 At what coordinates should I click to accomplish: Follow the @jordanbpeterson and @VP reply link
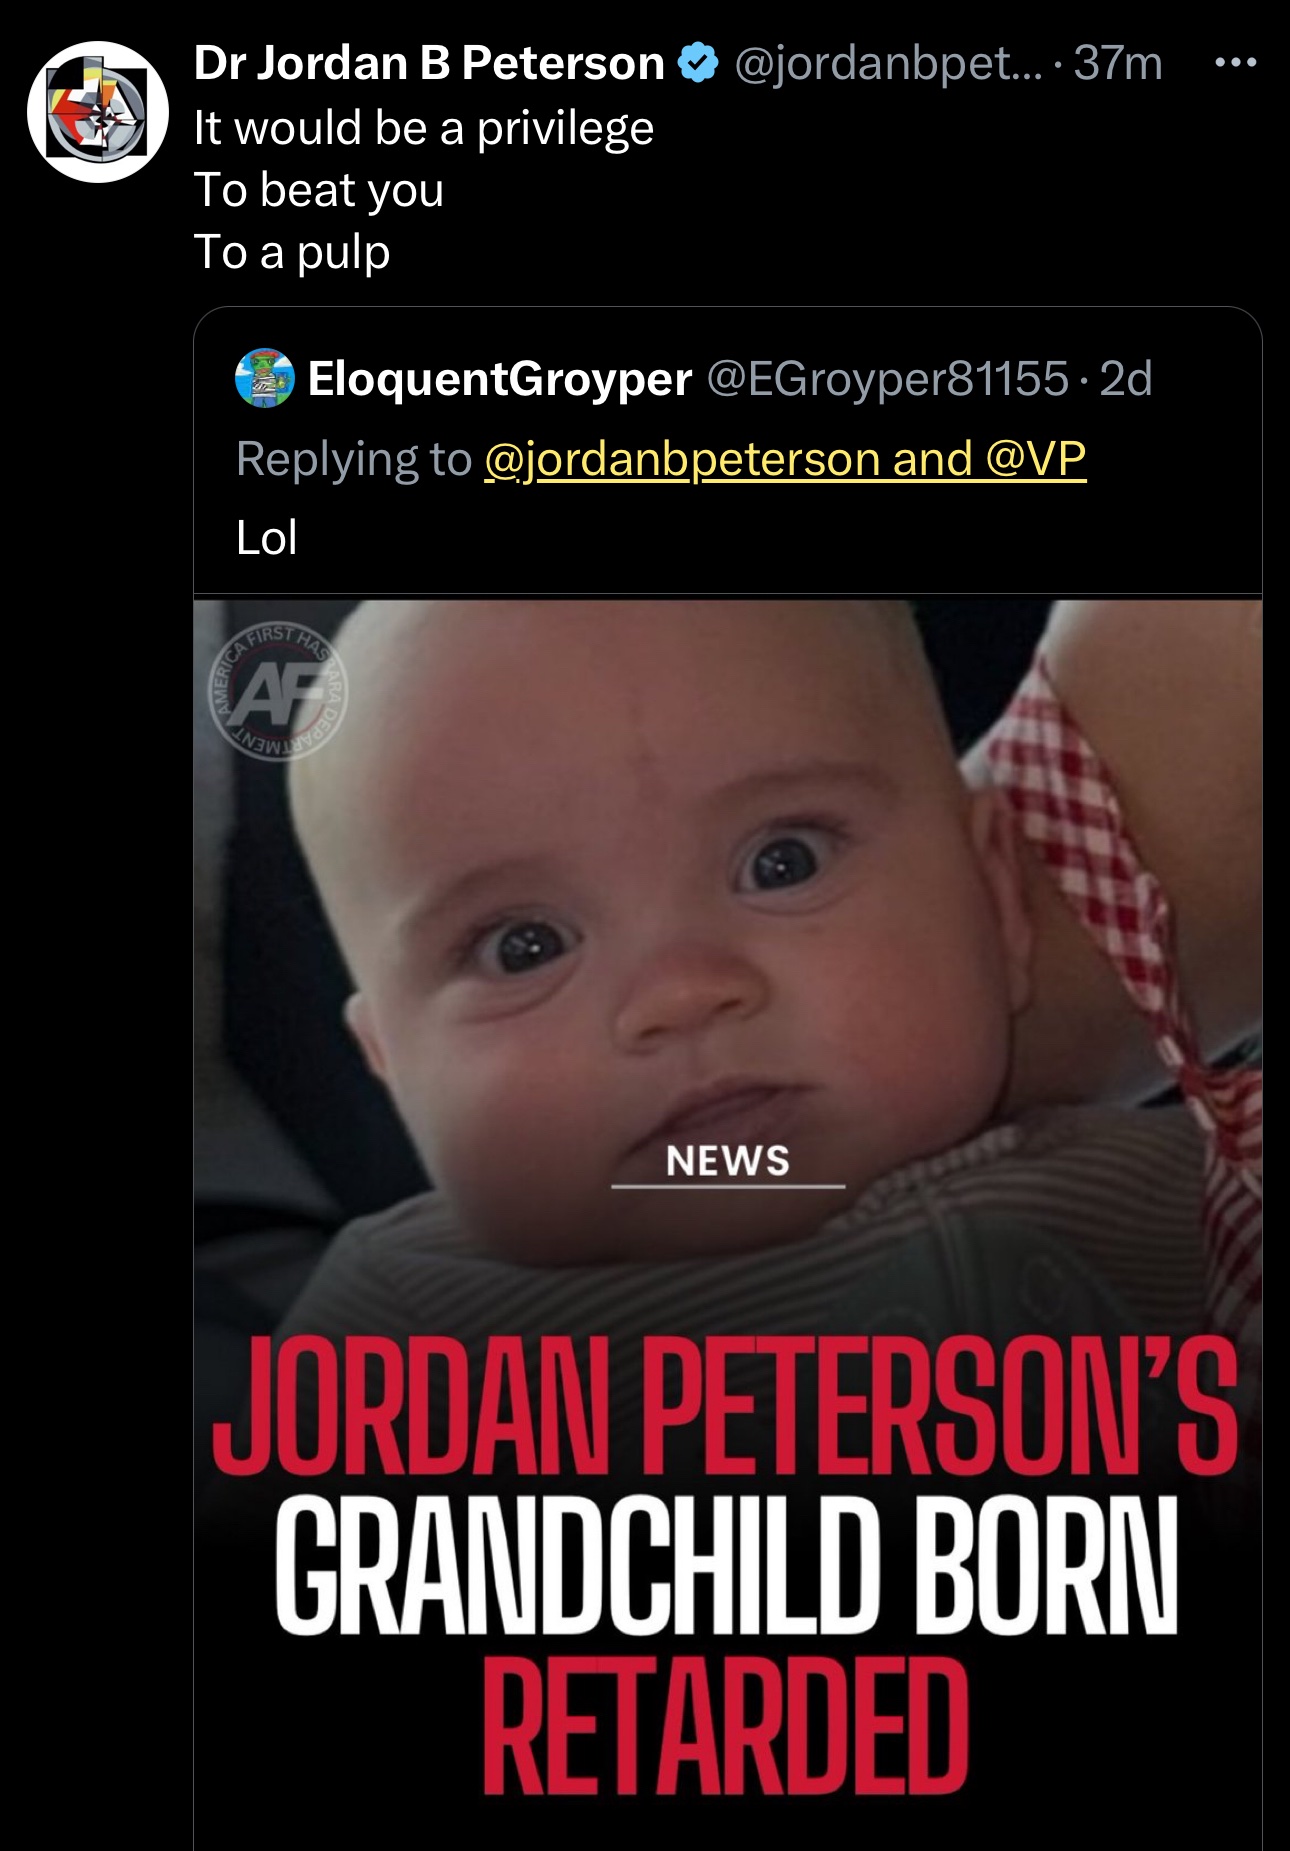click(x=785, y=459)
